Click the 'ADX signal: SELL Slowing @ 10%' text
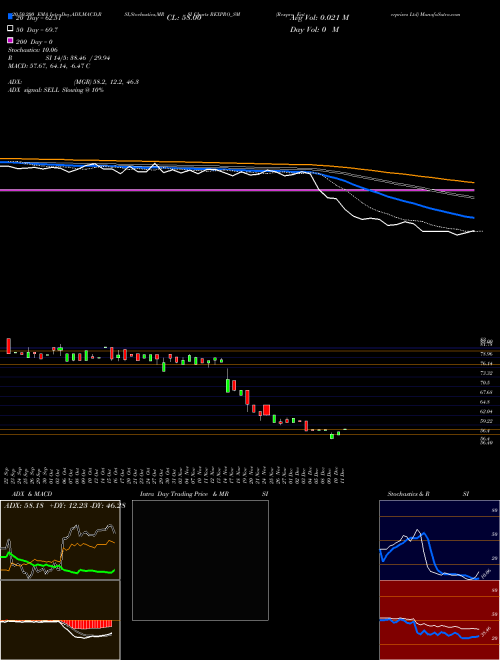Viewport: 500px width, 660px height. tap(56, 90)
